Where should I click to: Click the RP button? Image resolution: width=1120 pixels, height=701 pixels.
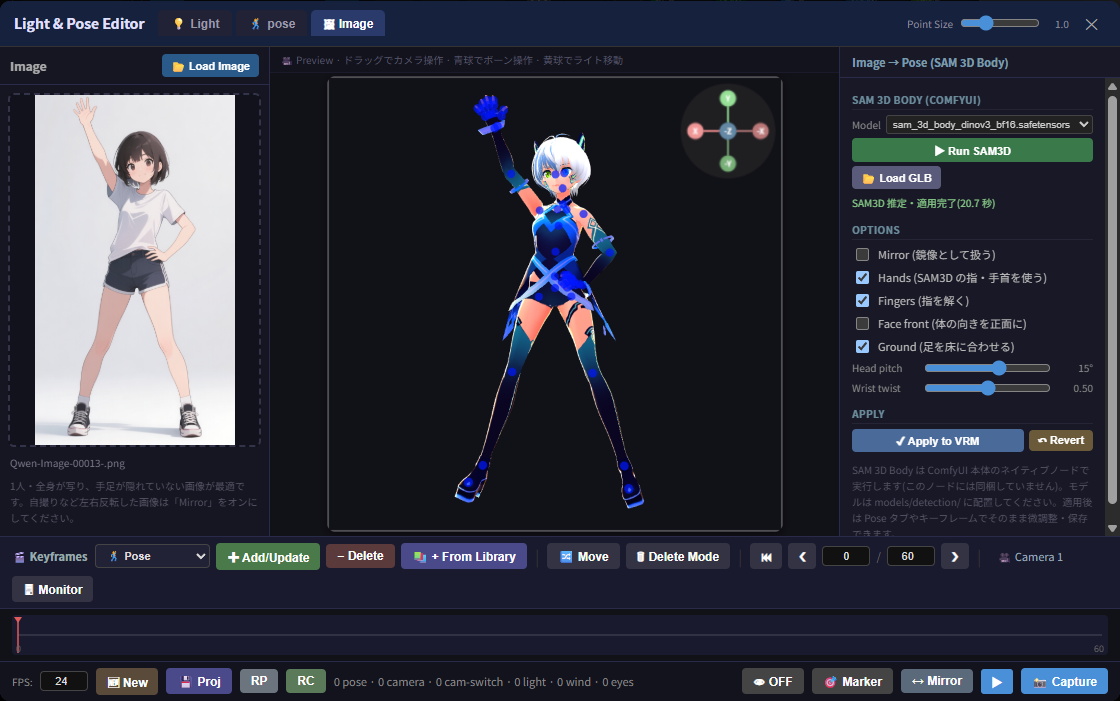click(259, 681)
